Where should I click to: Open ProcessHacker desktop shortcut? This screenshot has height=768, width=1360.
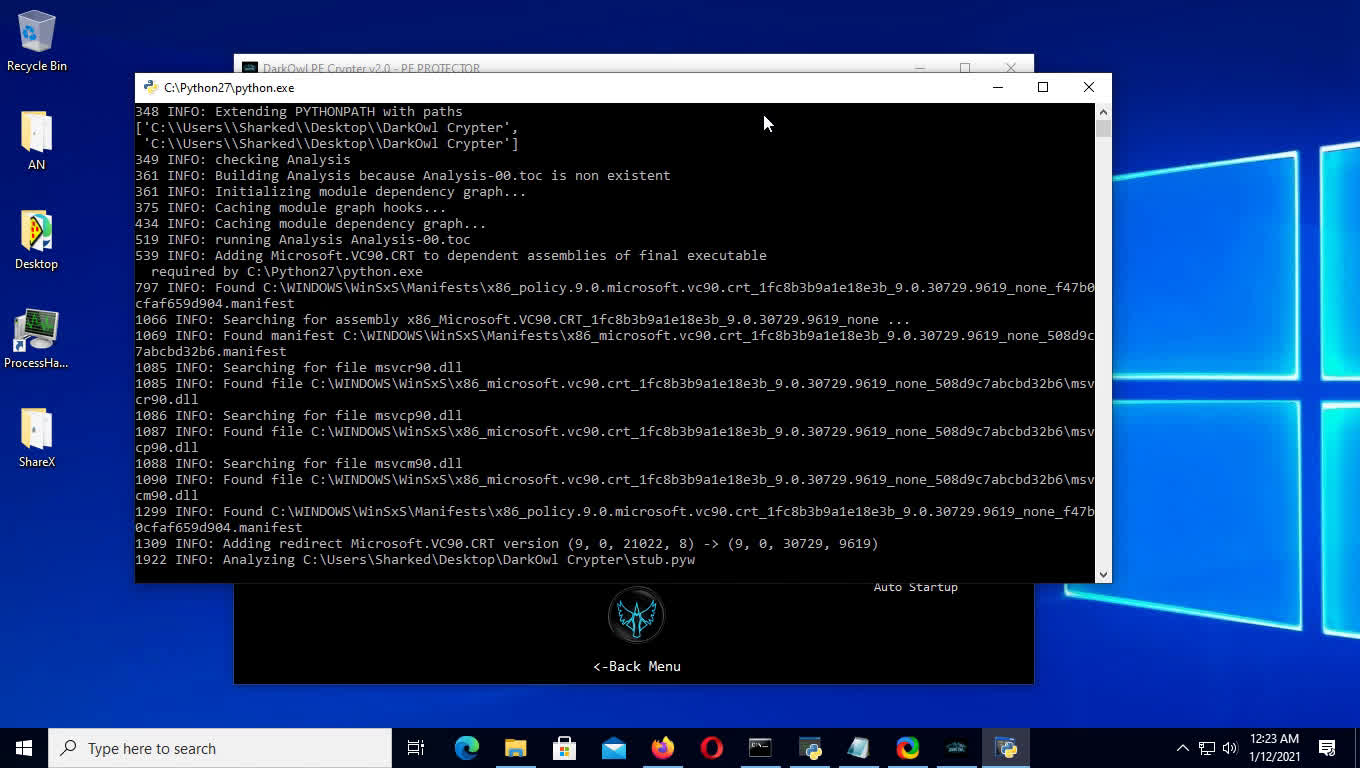36,340
